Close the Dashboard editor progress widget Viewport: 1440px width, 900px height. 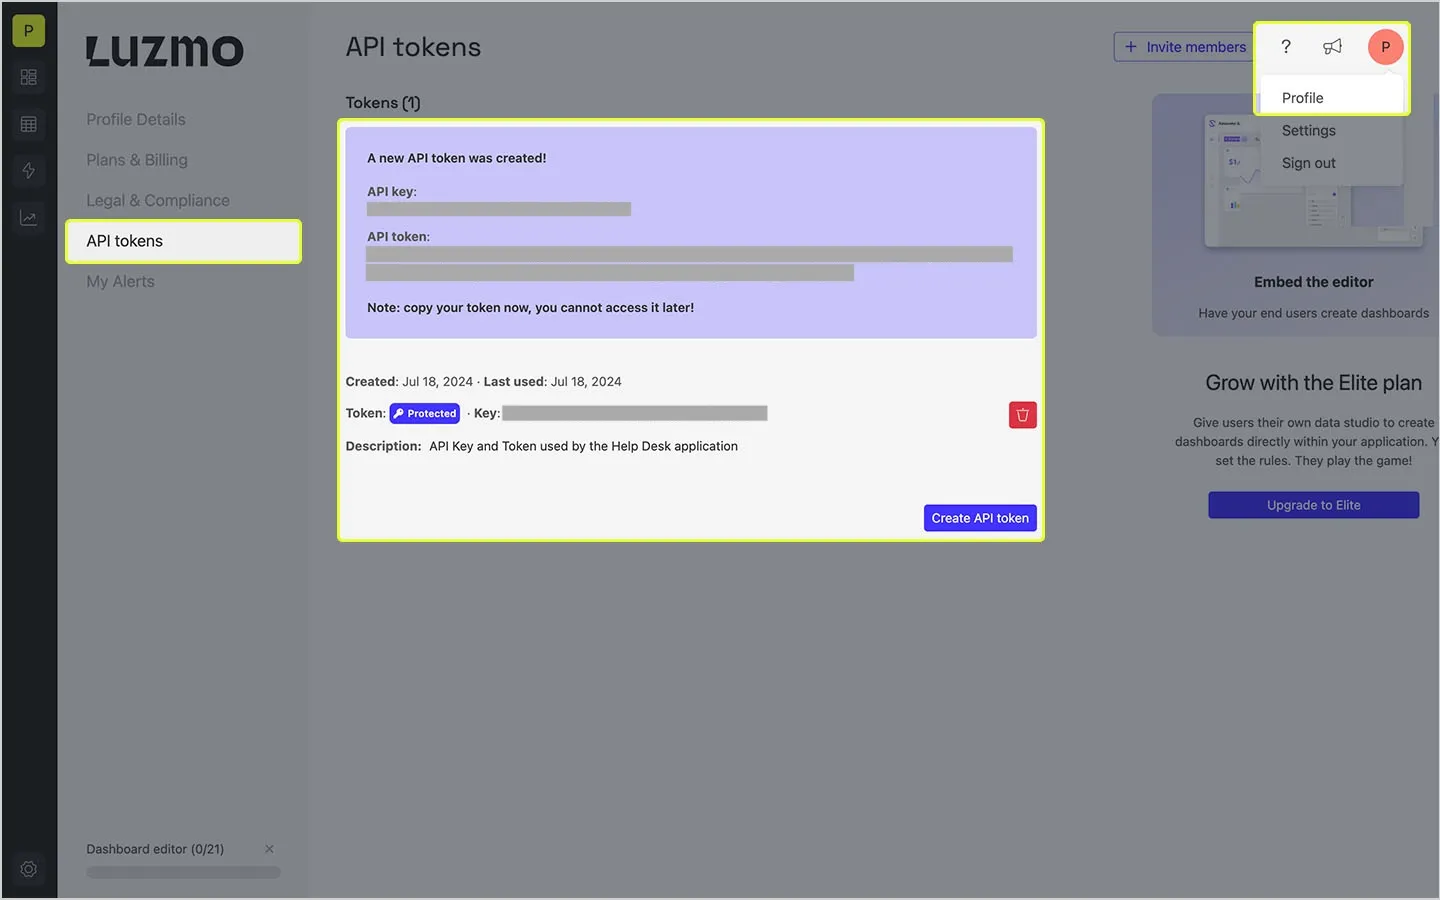click(269, 849)
